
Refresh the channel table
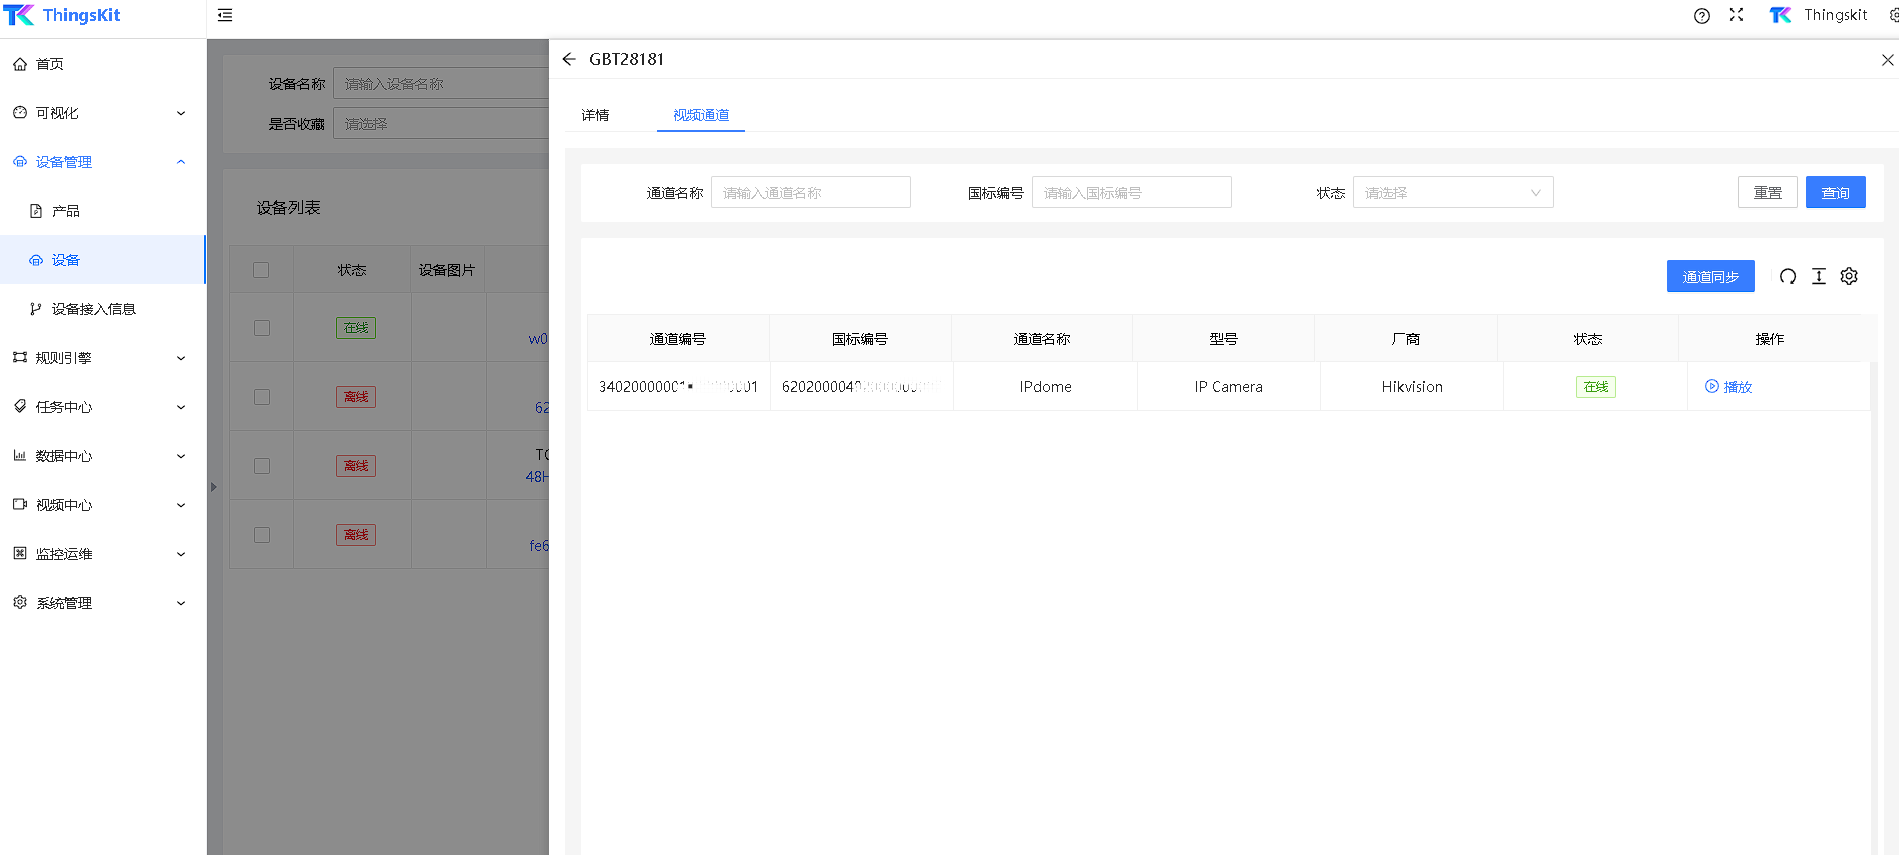pos(1788,277)
